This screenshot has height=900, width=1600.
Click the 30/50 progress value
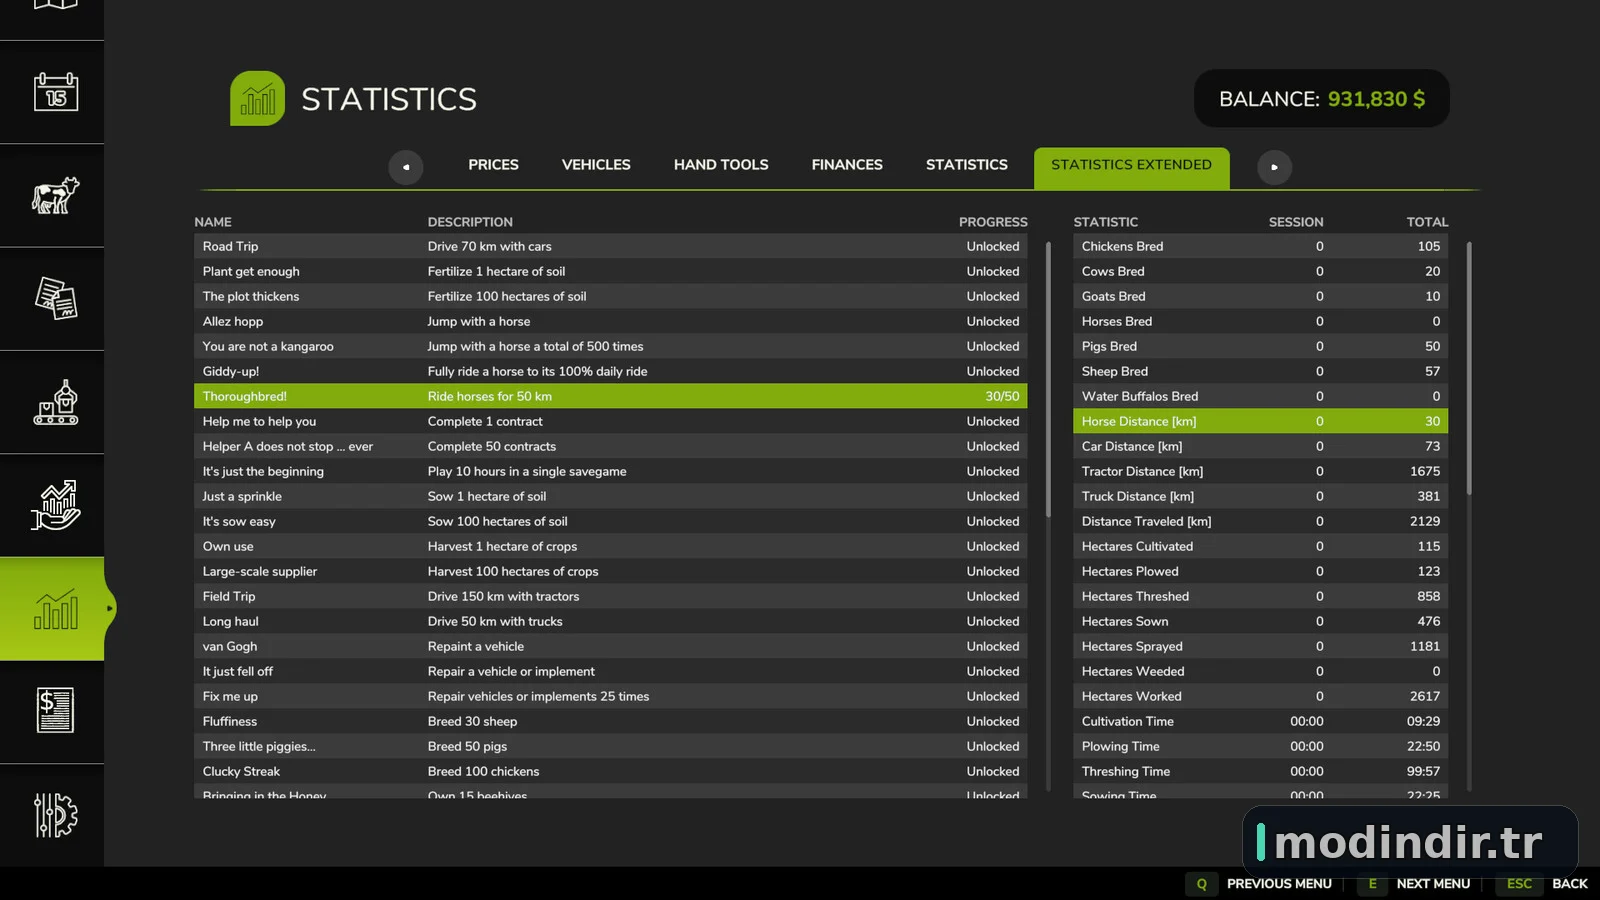1002,396
